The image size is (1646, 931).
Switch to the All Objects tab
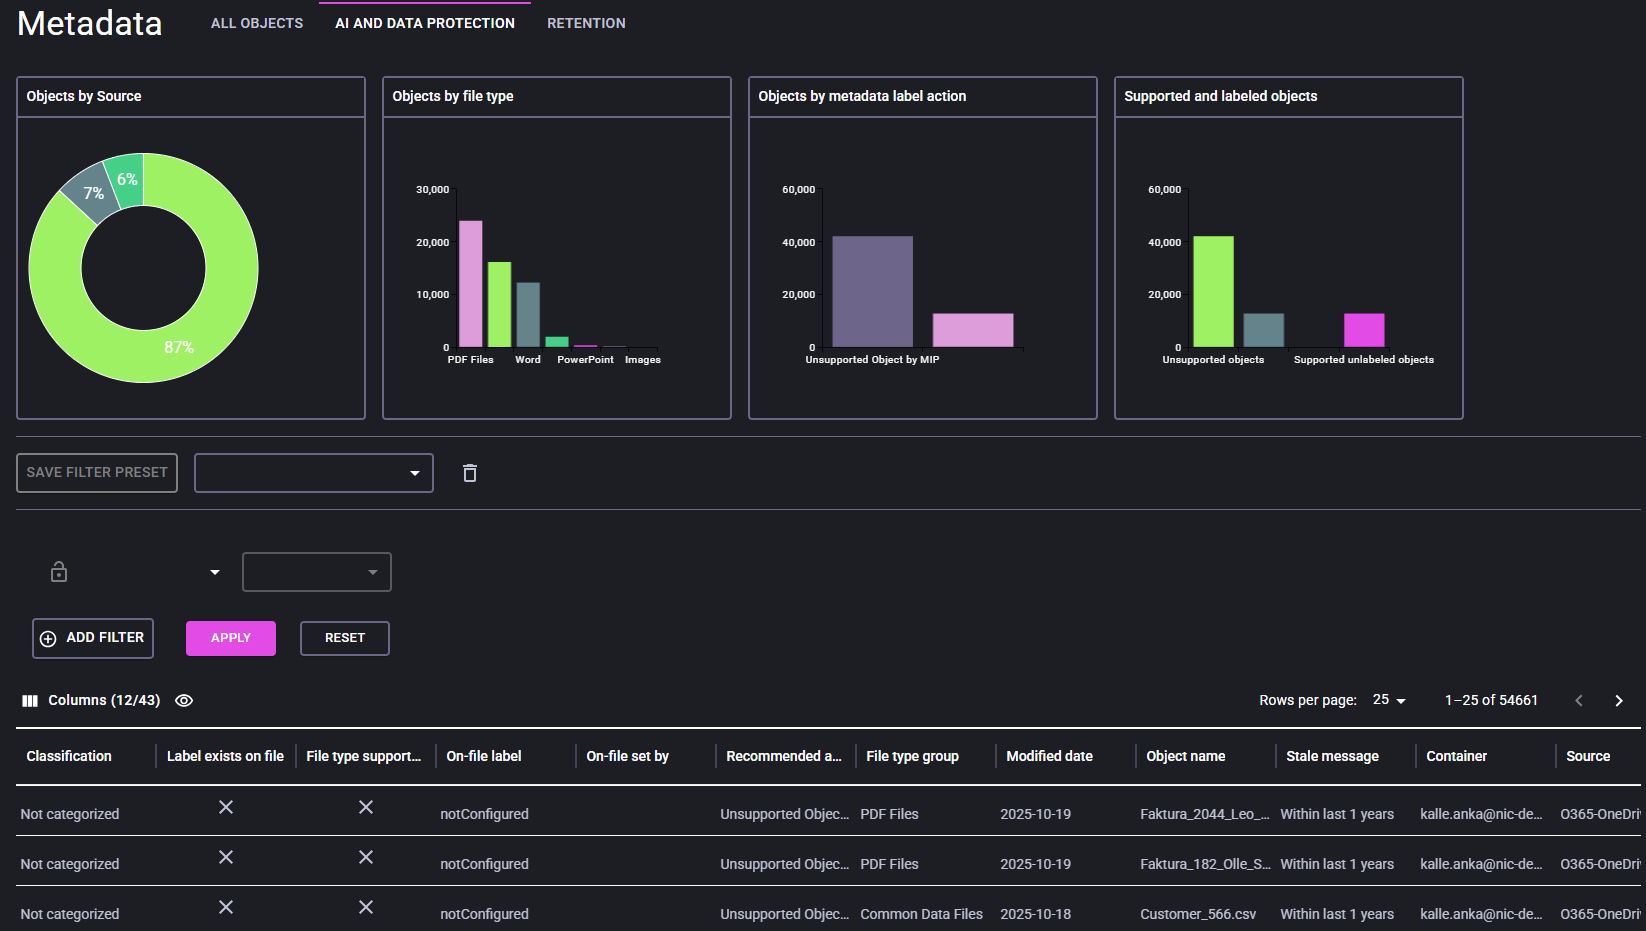(257, 23)
